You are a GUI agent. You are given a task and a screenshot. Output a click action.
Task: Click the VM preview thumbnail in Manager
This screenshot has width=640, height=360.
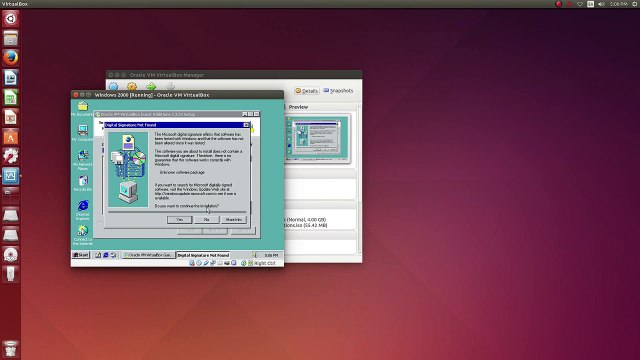click(318, 139)
